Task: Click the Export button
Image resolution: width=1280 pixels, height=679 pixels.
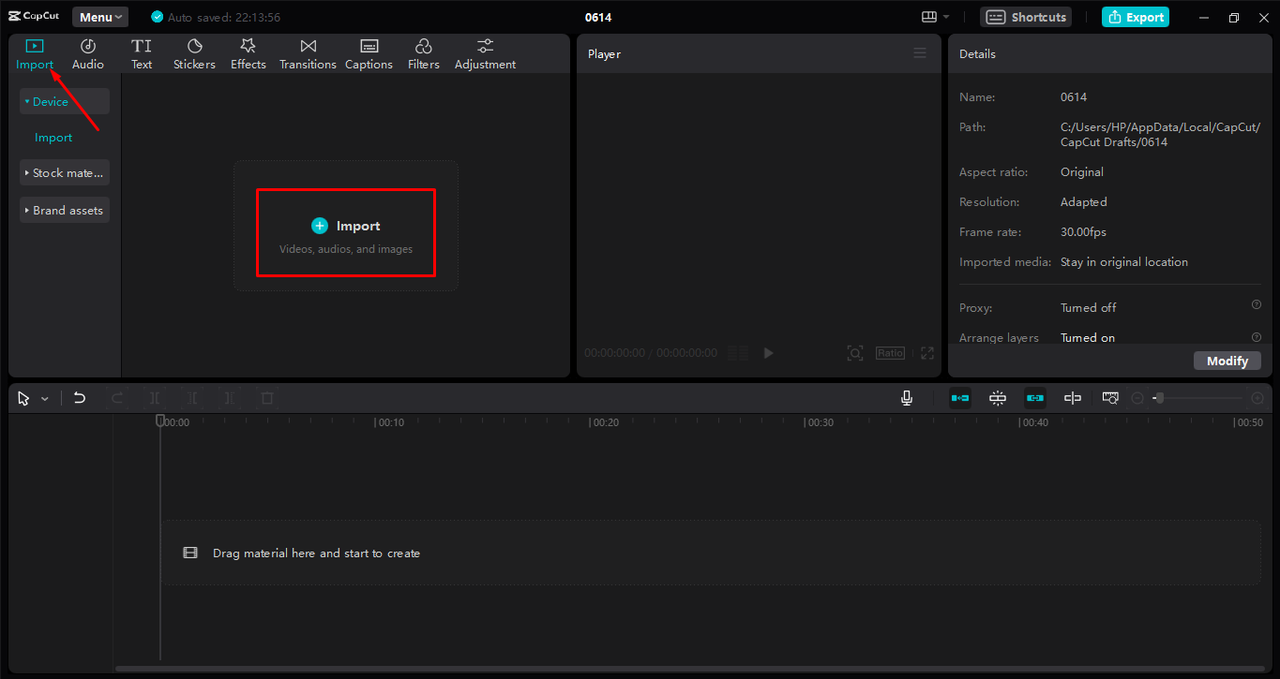Action: click(x=1135, y=17)
